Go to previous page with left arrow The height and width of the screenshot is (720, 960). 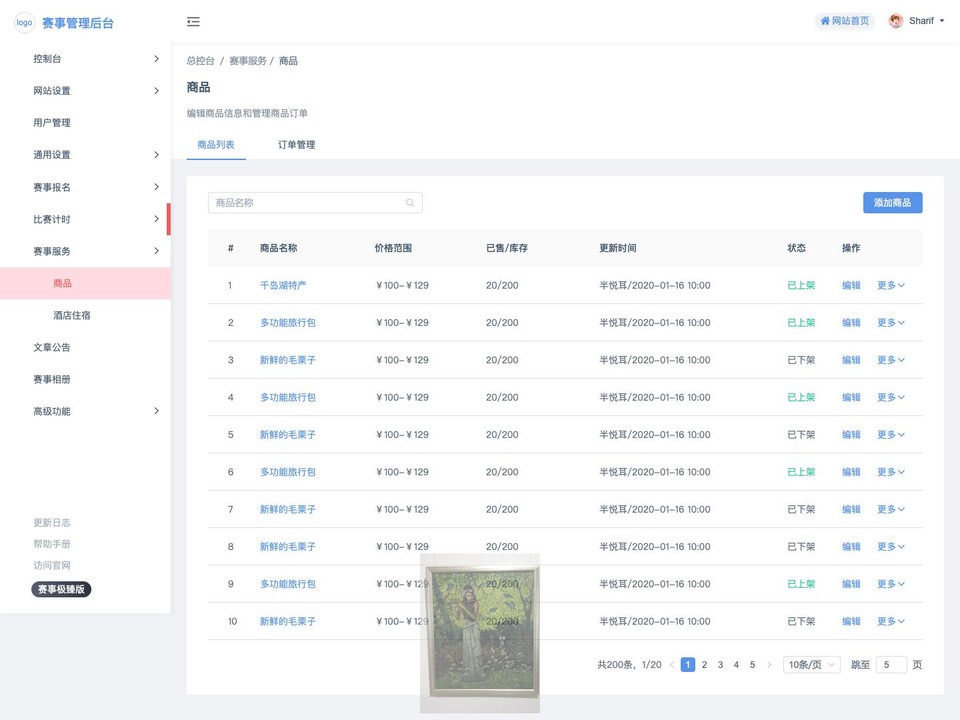click(672, 665)
